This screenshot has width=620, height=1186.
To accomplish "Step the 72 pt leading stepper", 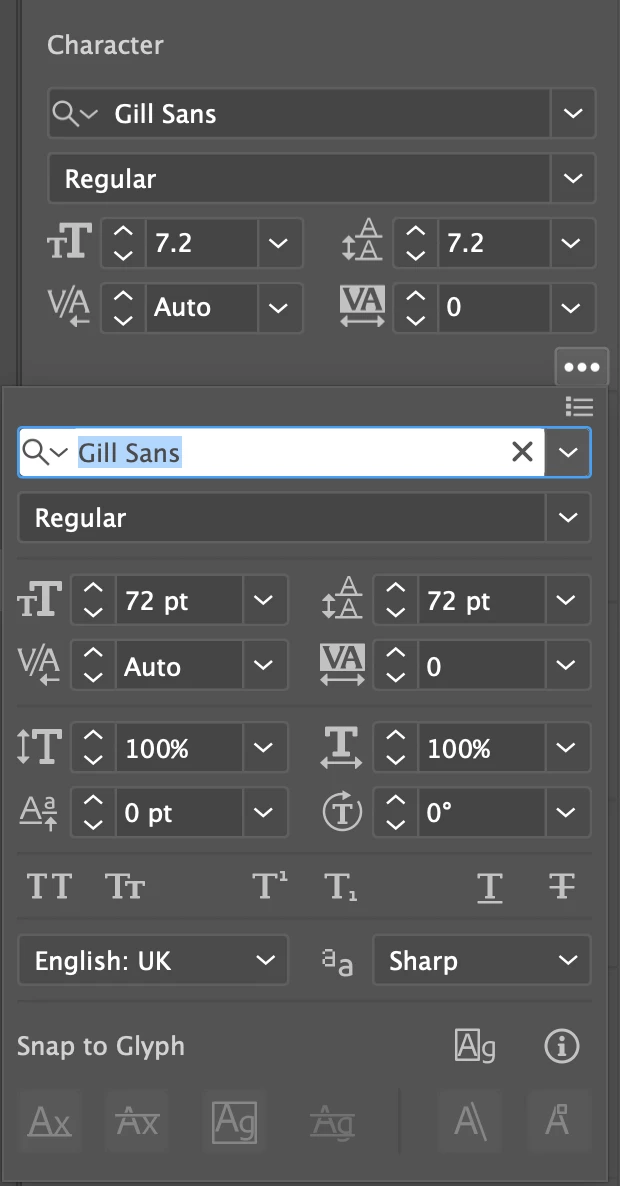I will pos(396,601).
